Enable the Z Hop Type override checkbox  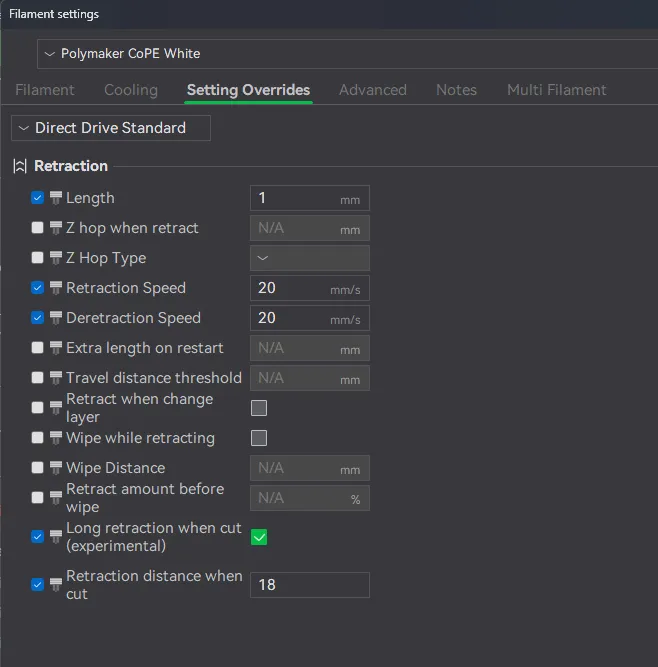[x=37, y=258]
